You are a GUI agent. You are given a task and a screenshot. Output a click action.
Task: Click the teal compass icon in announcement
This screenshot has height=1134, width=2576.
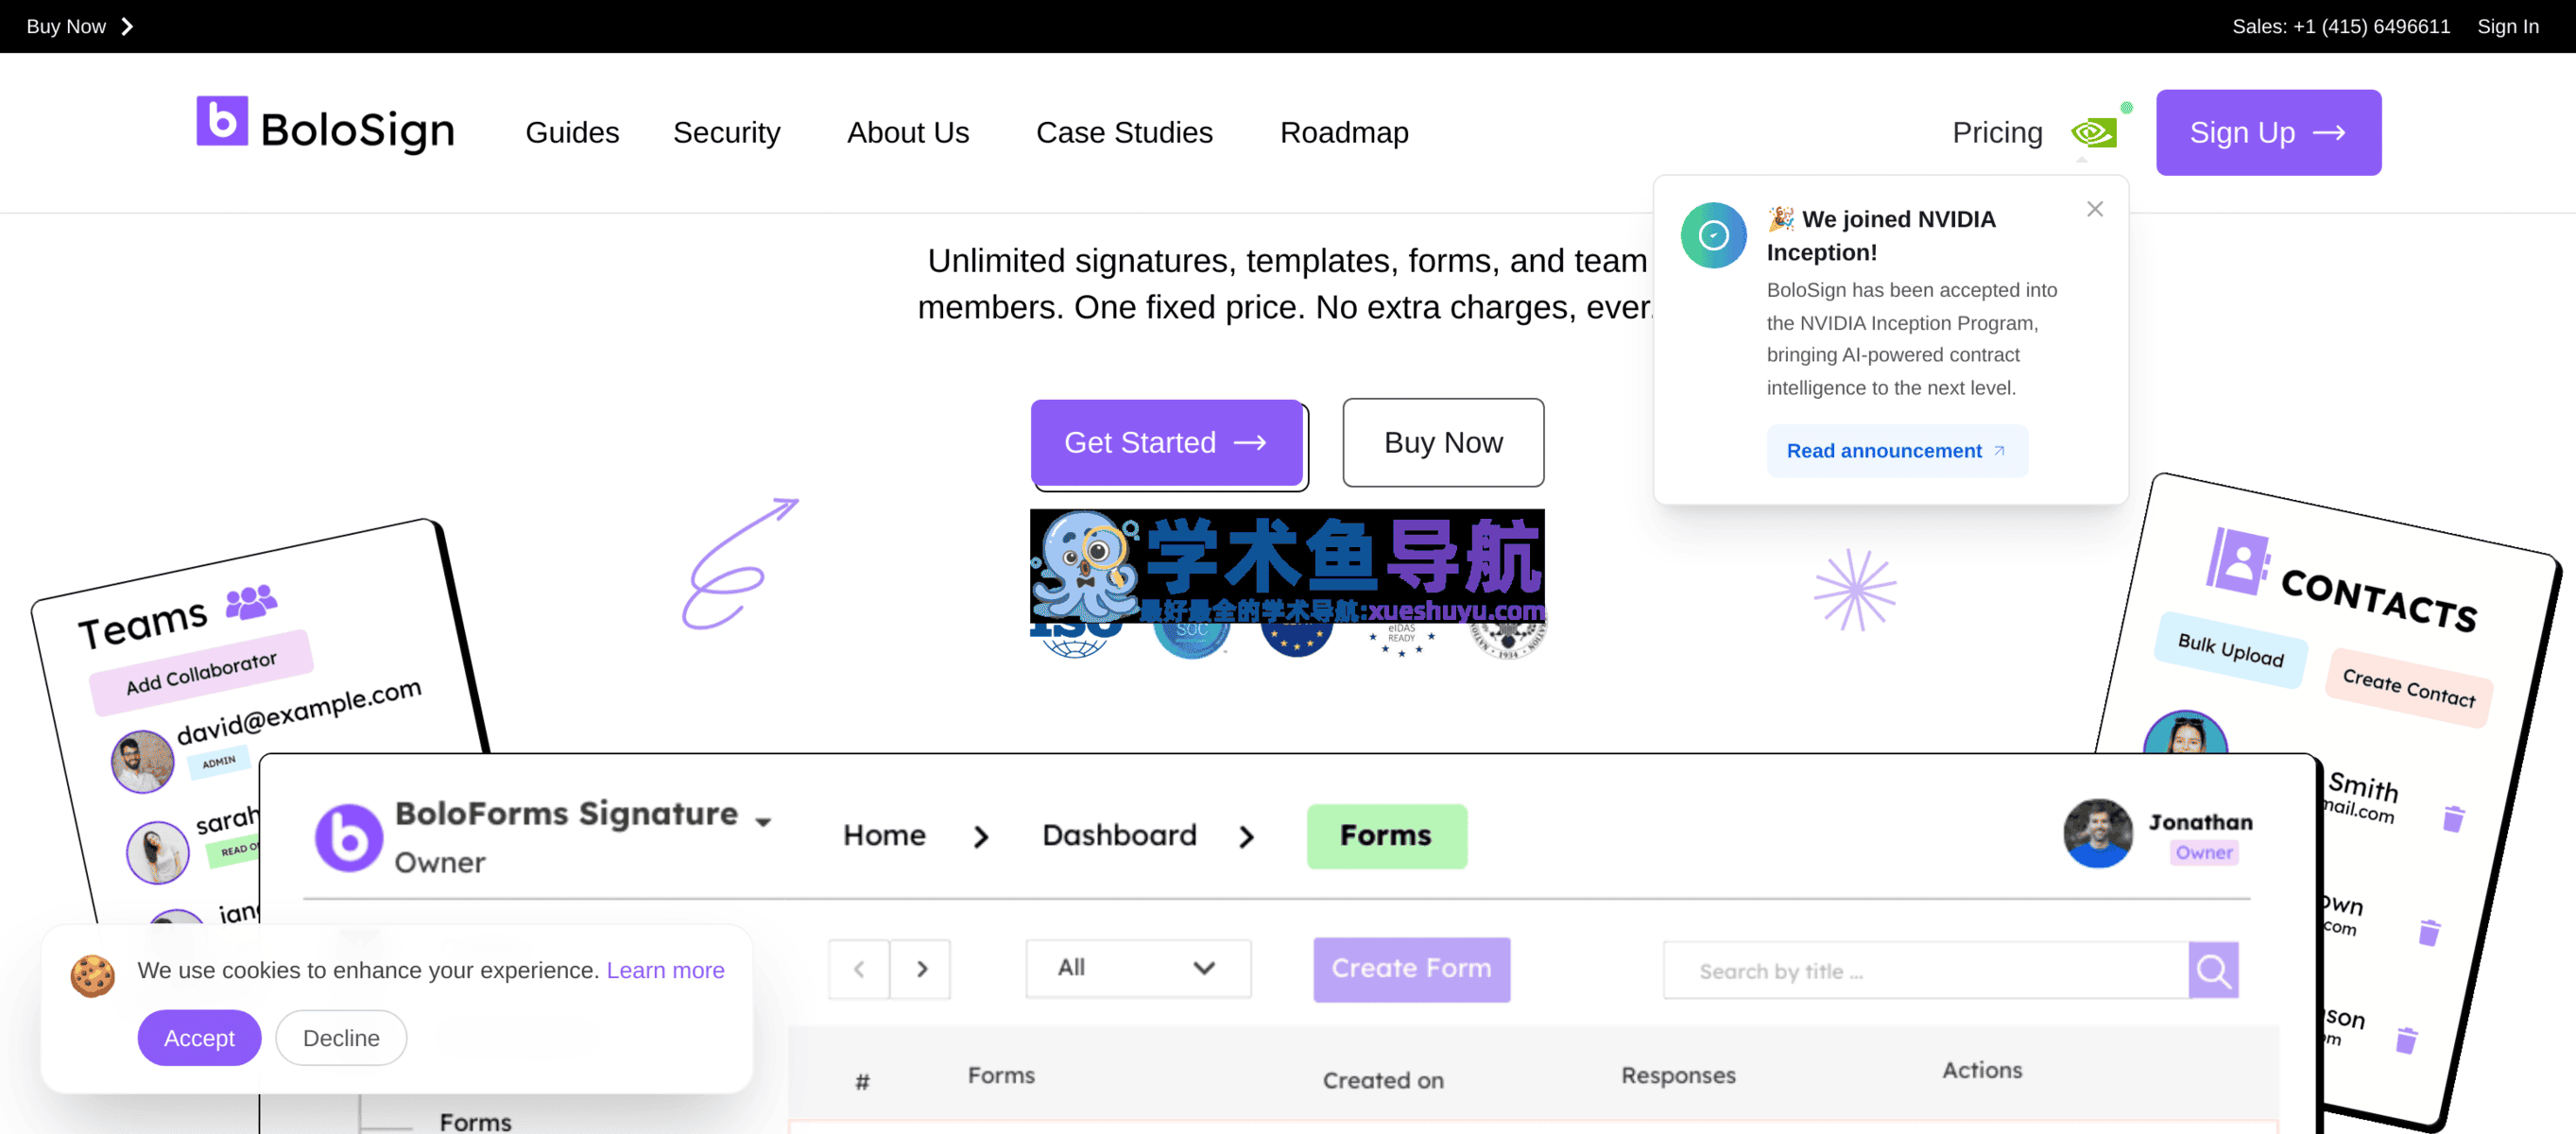pyautogui.click(x=1713, y=235)
